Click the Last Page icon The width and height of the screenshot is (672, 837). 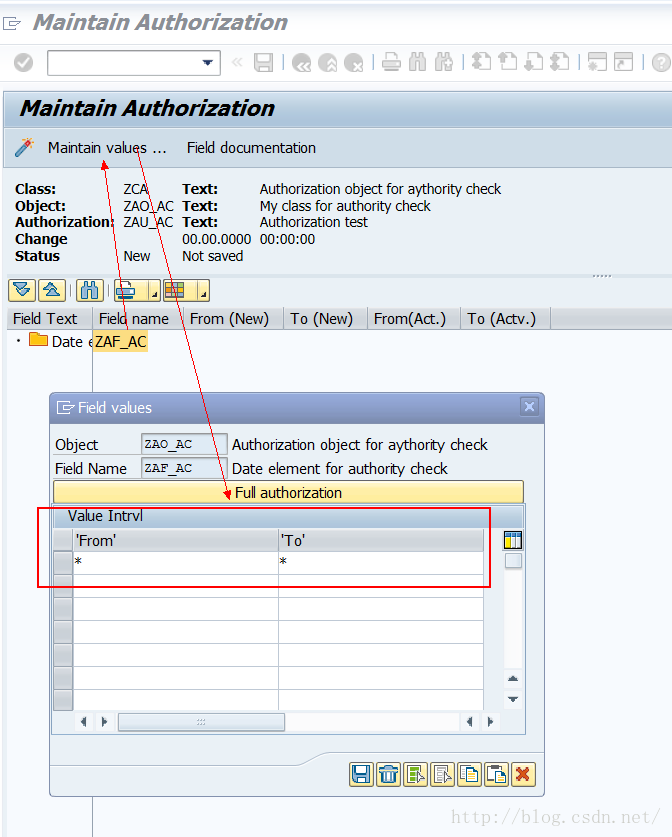pos(559,62)
